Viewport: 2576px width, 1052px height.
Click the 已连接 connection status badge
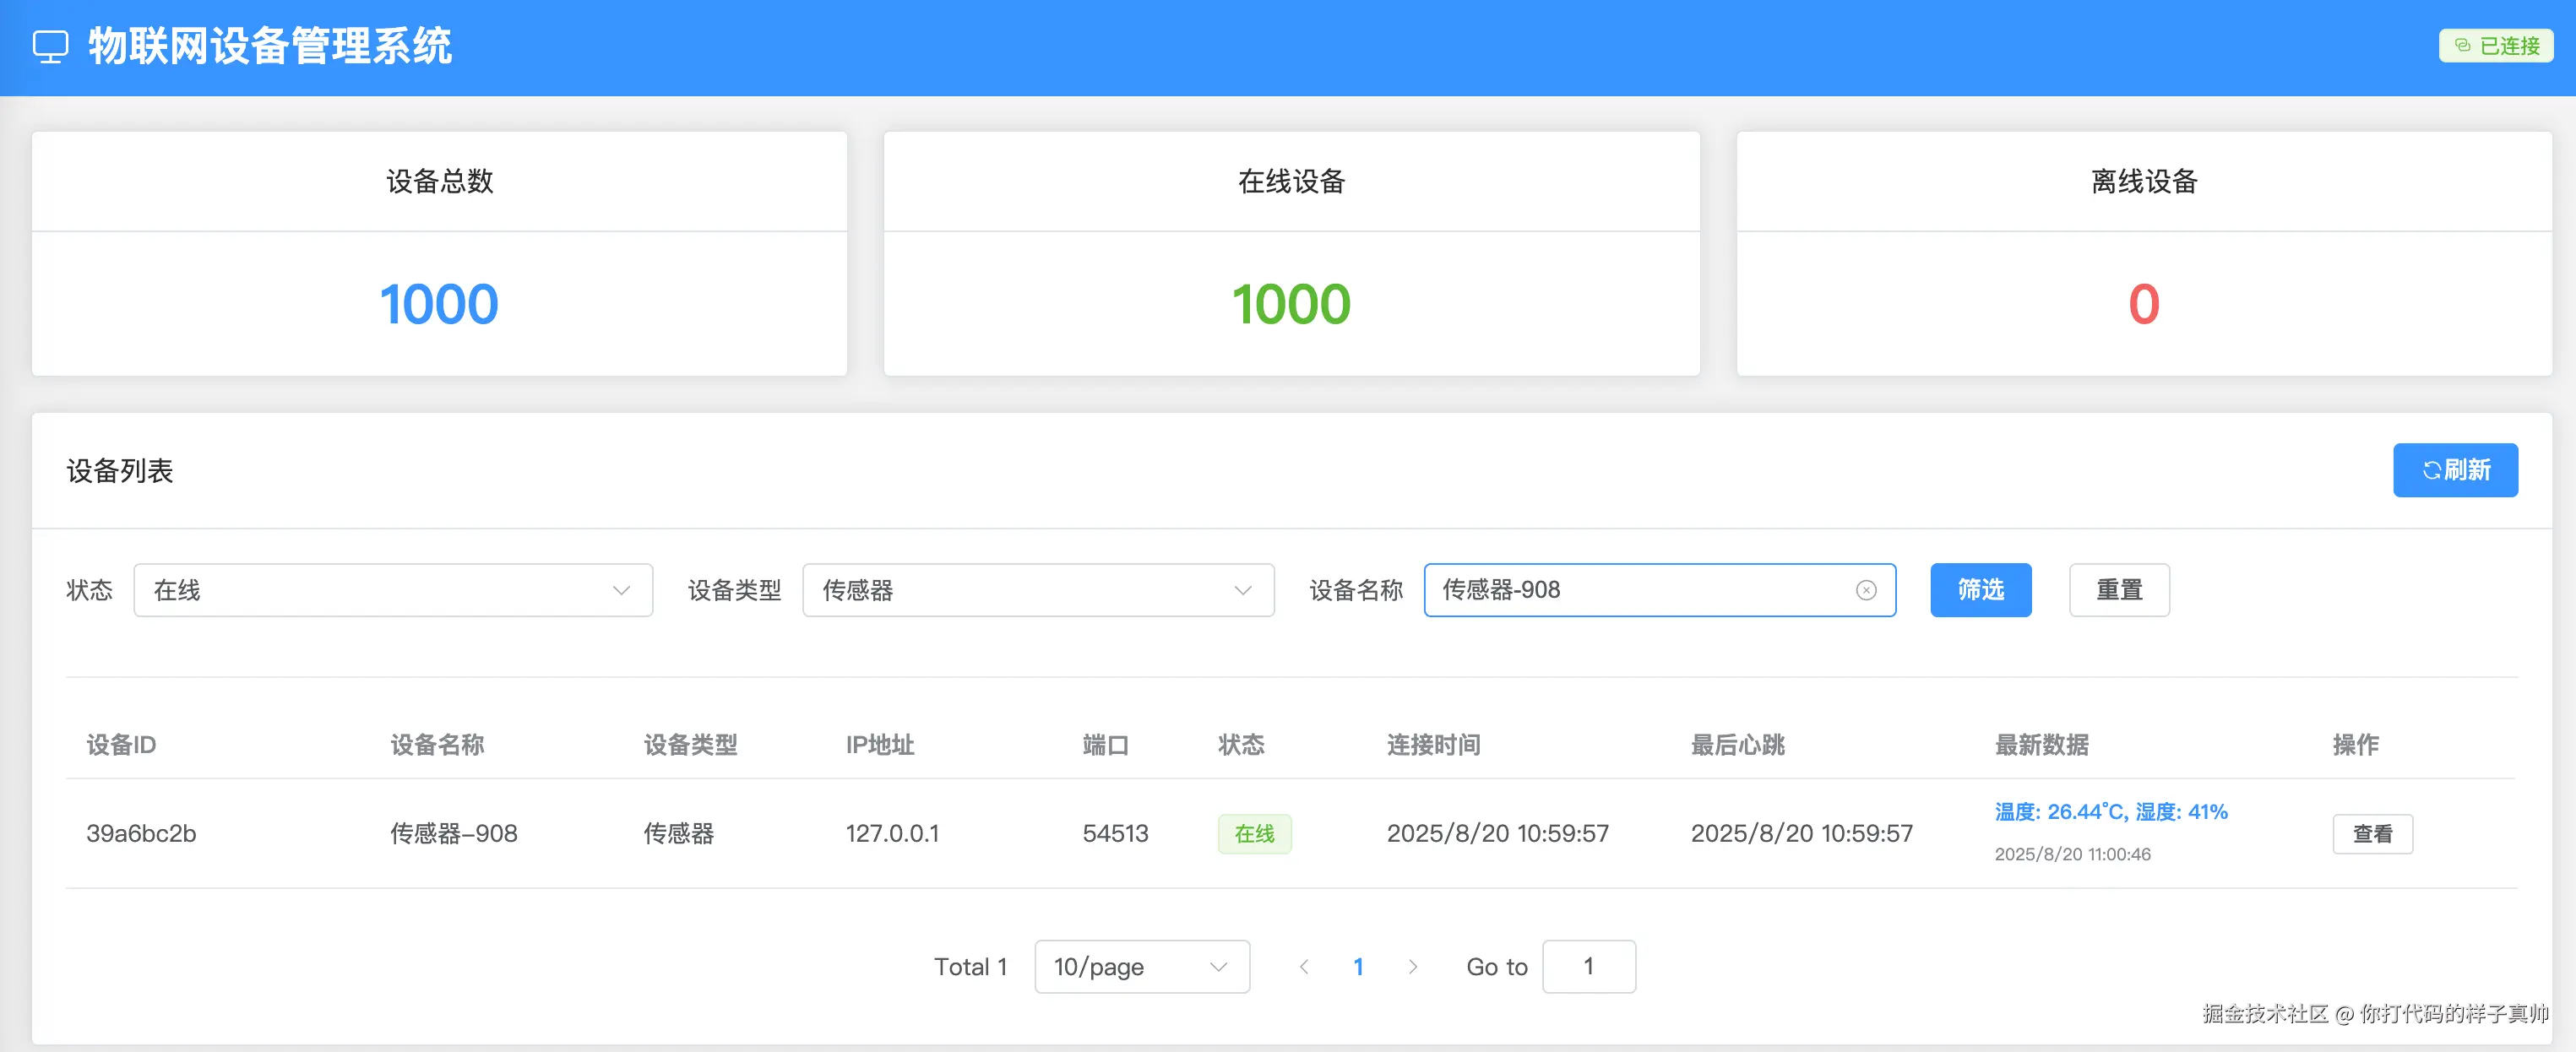pos(2496,46)
